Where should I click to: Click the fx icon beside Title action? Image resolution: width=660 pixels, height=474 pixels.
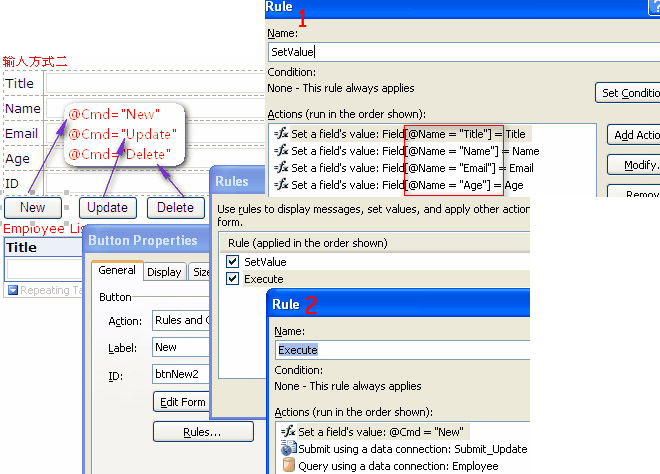pyautogui.click(x=281, y=133)
